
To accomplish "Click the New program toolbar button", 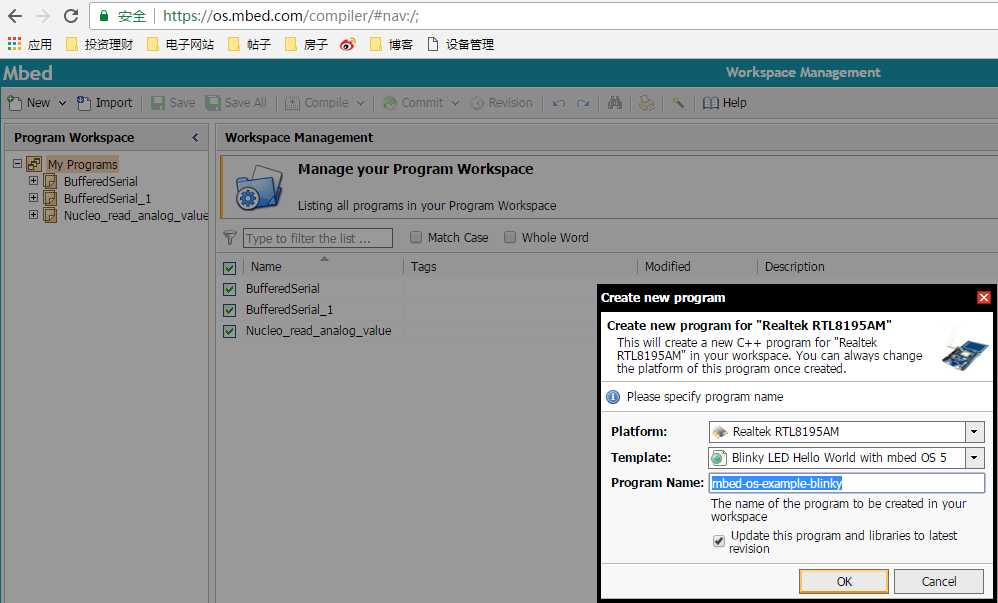I will 29,103.
